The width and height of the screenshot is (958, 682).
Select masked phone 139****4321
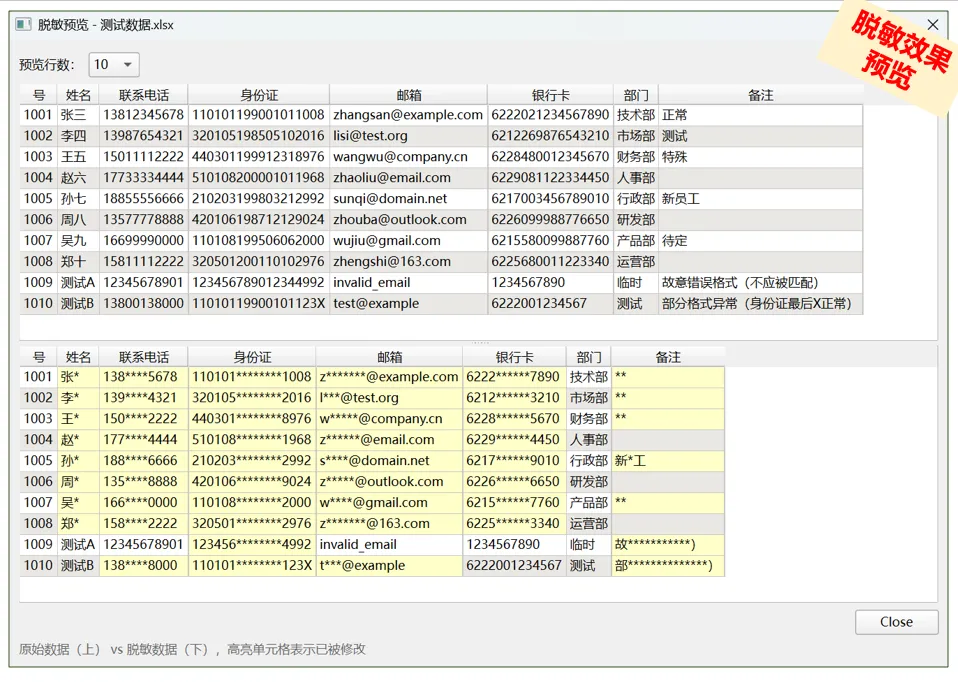tap(144, 398)
